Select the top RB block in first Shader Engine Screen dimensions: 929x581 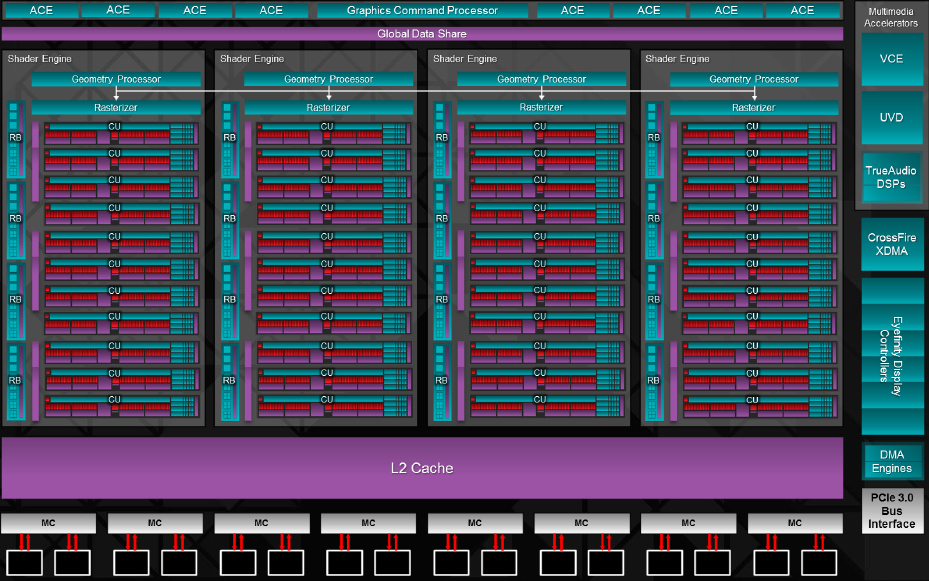(x=15, y=138)
